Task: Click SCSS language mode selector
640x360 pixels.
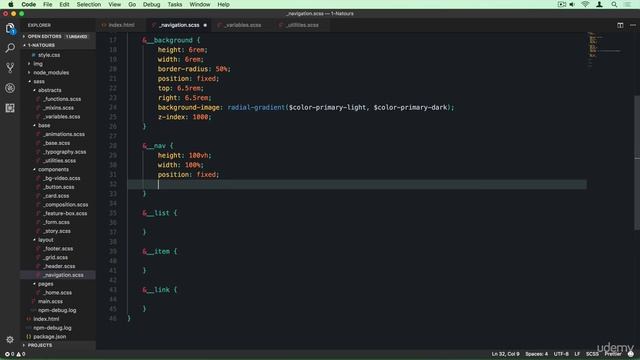Action: tap(592, 354)
